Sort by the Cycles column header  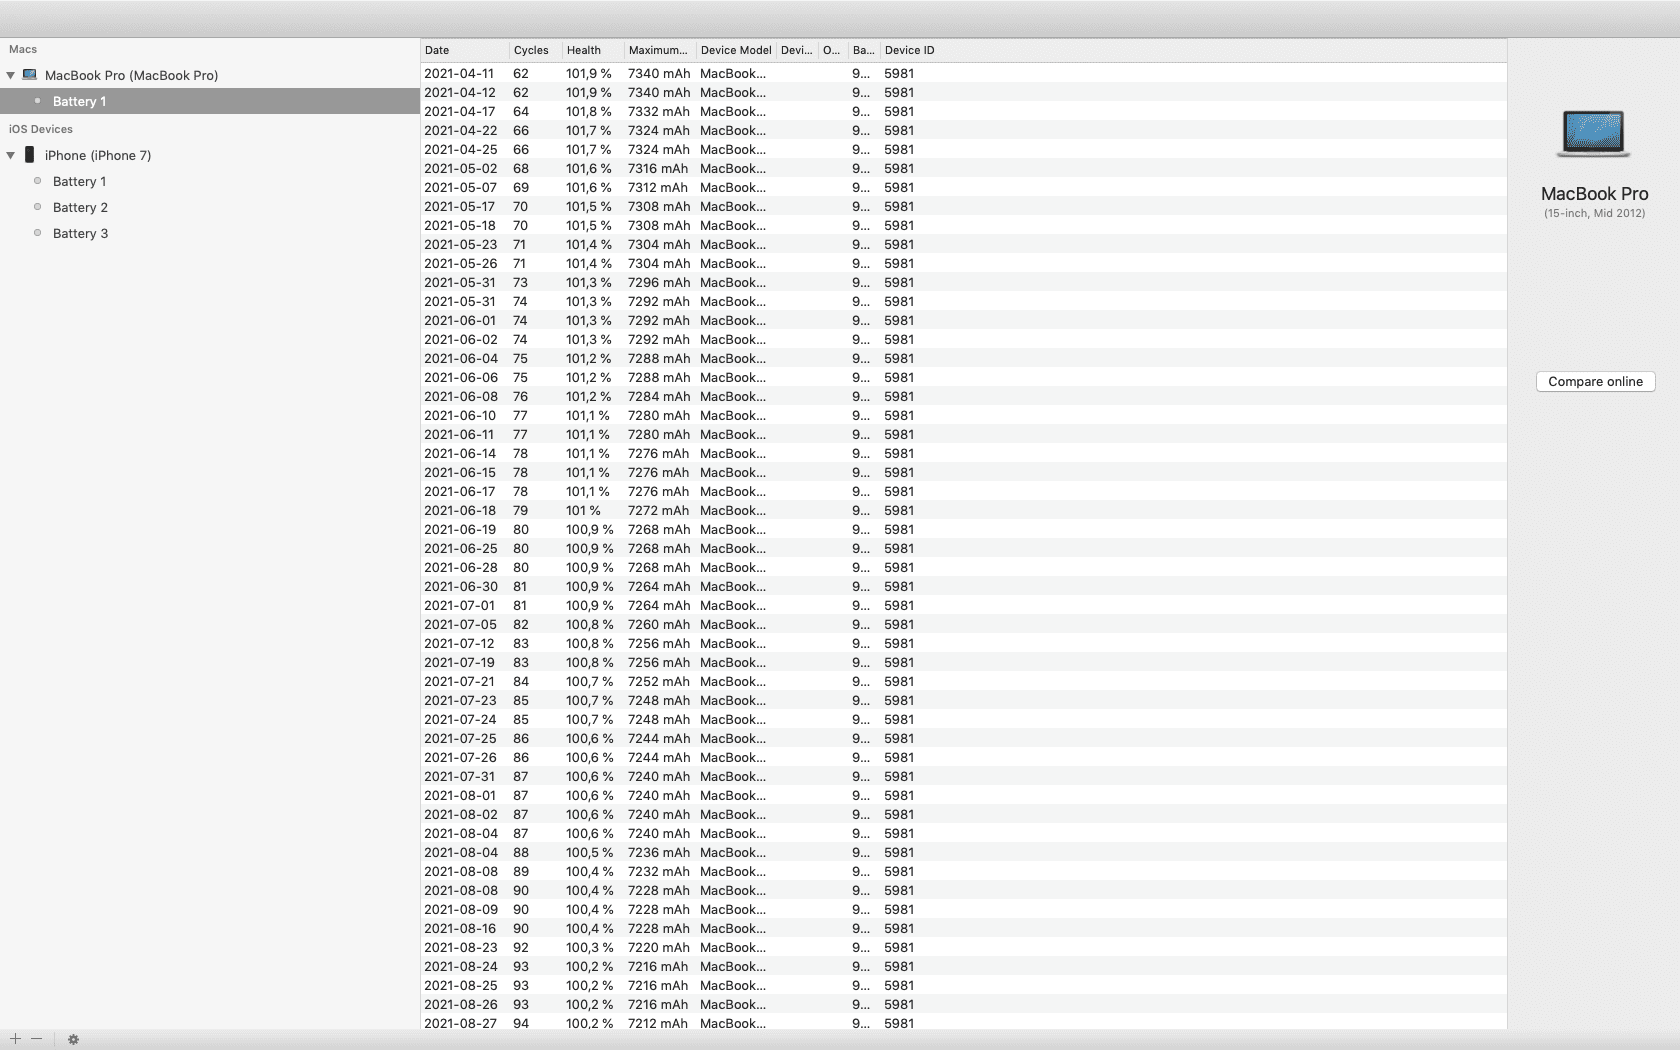coord(535,50)
